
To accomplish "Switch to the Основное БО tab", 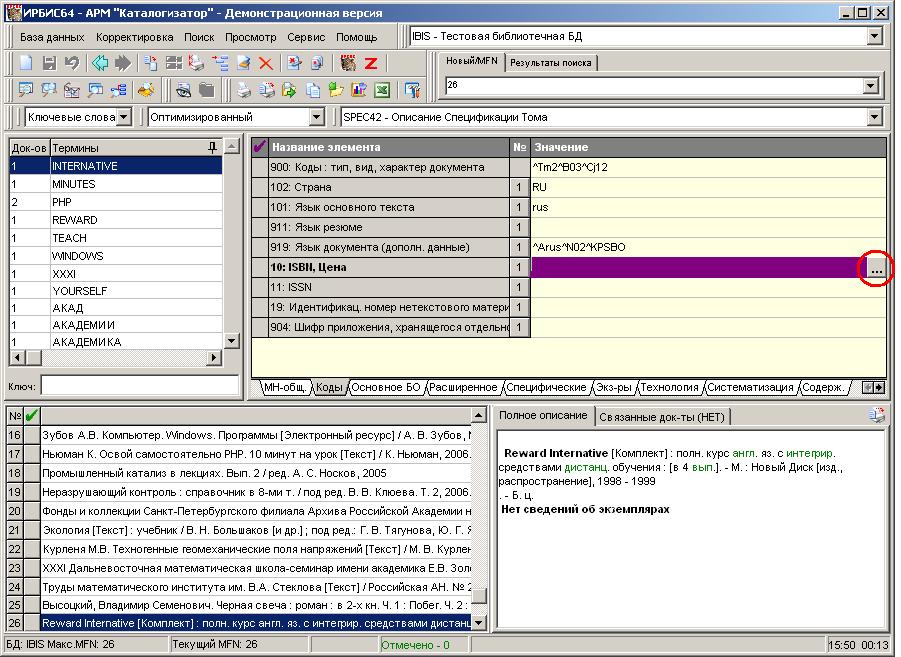I will (385, 387).
